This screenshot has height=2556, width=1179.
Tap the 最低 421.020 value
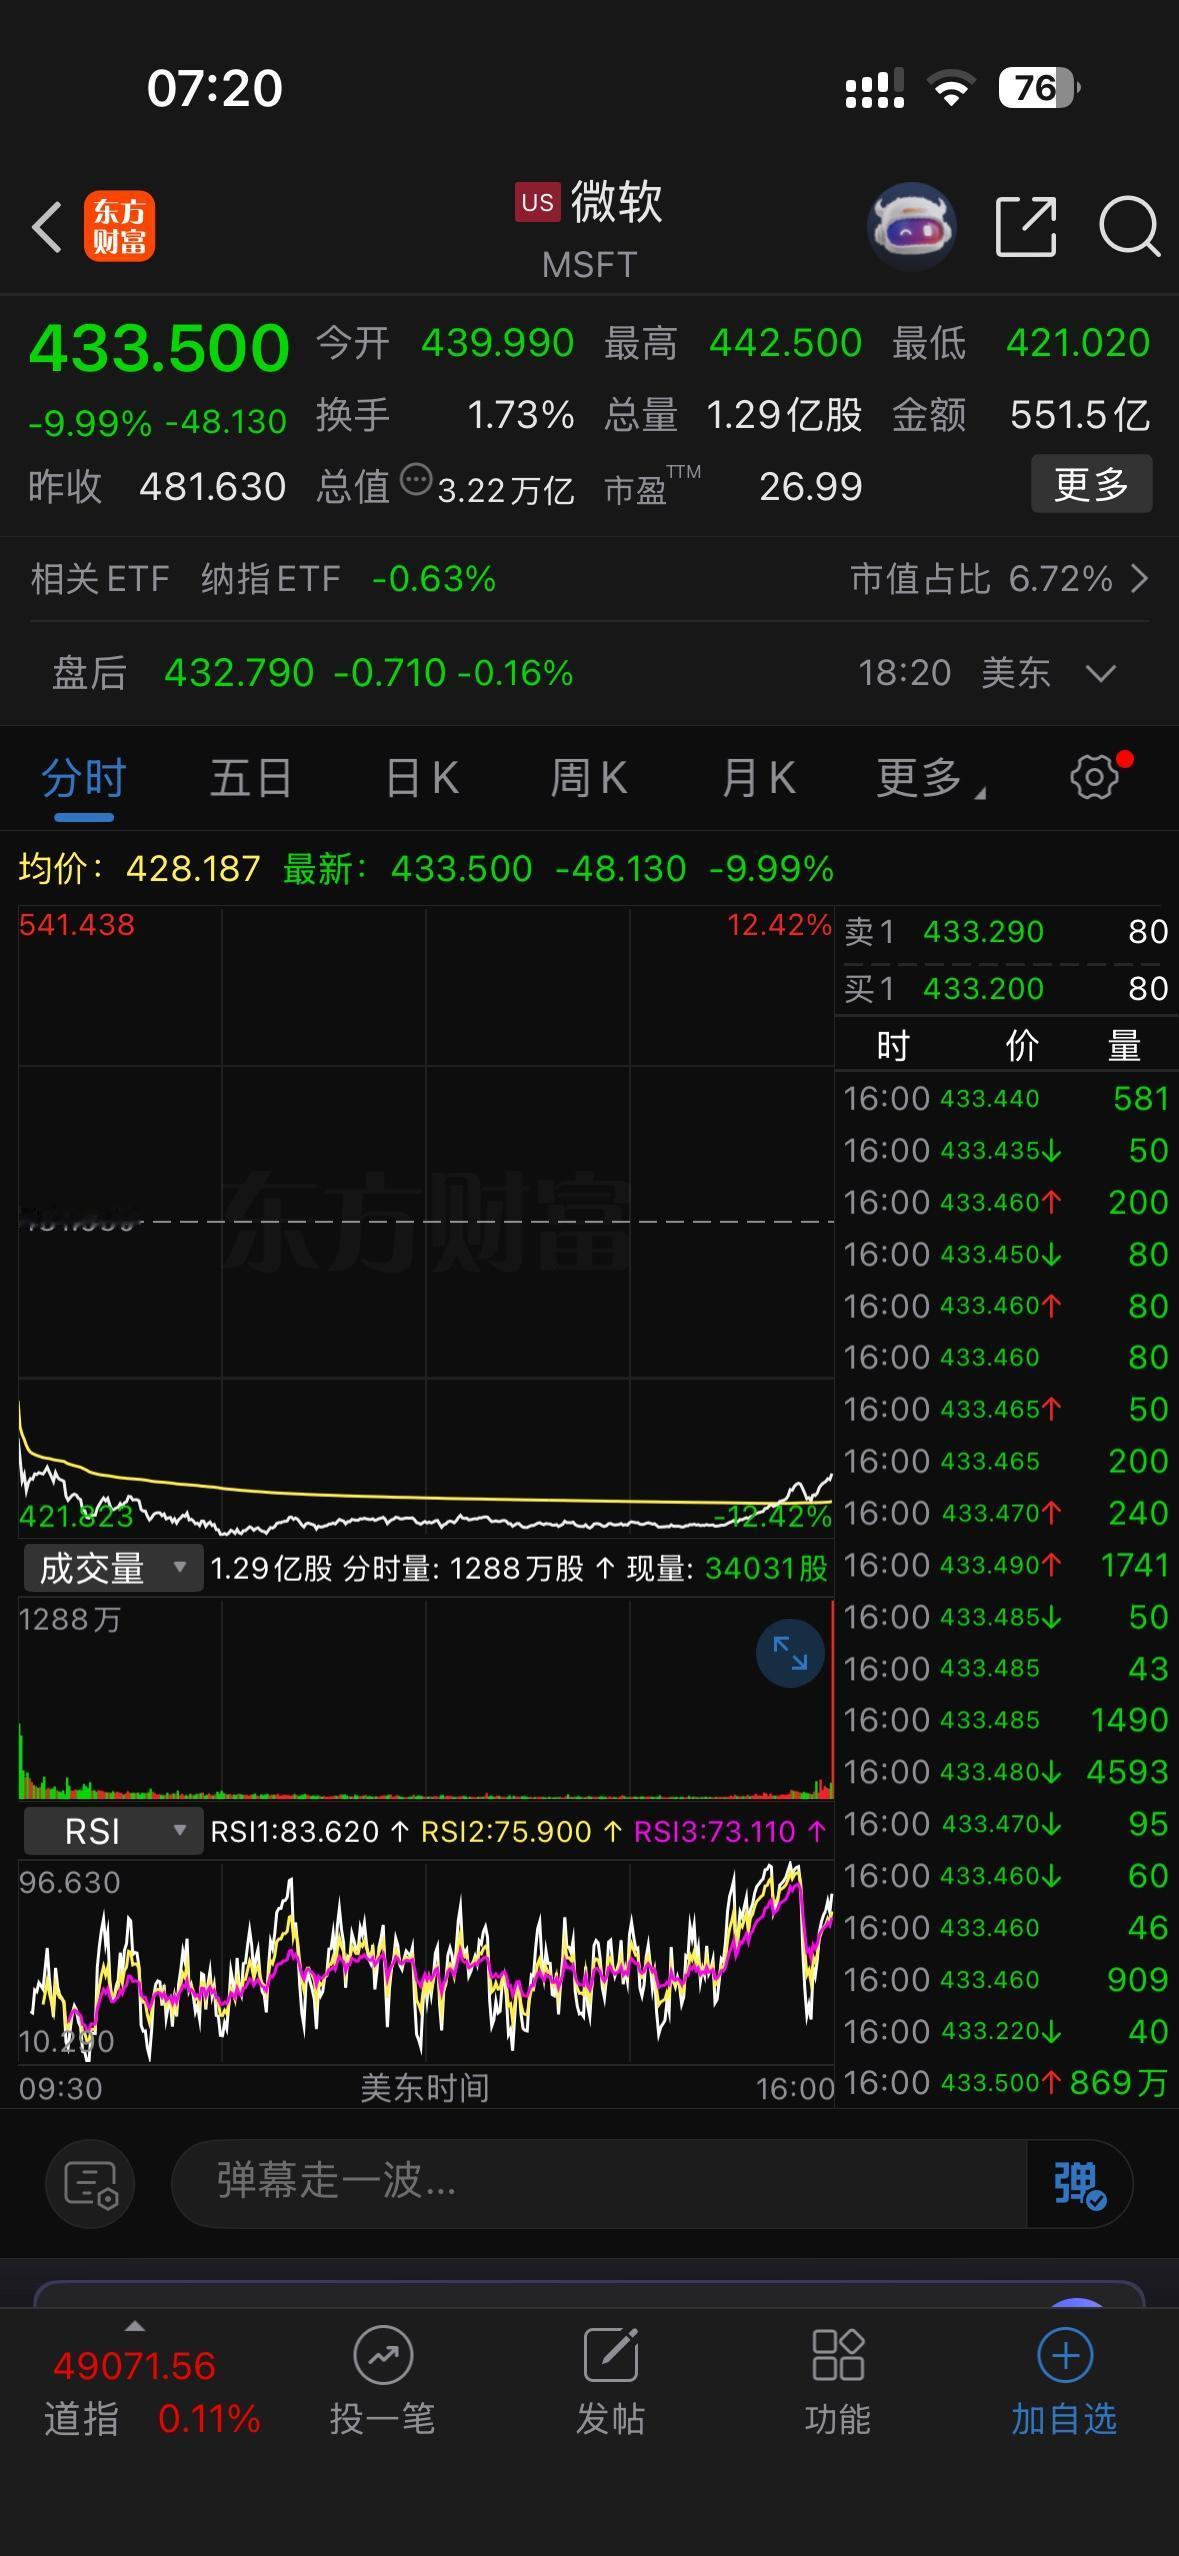coord(1078,343)
